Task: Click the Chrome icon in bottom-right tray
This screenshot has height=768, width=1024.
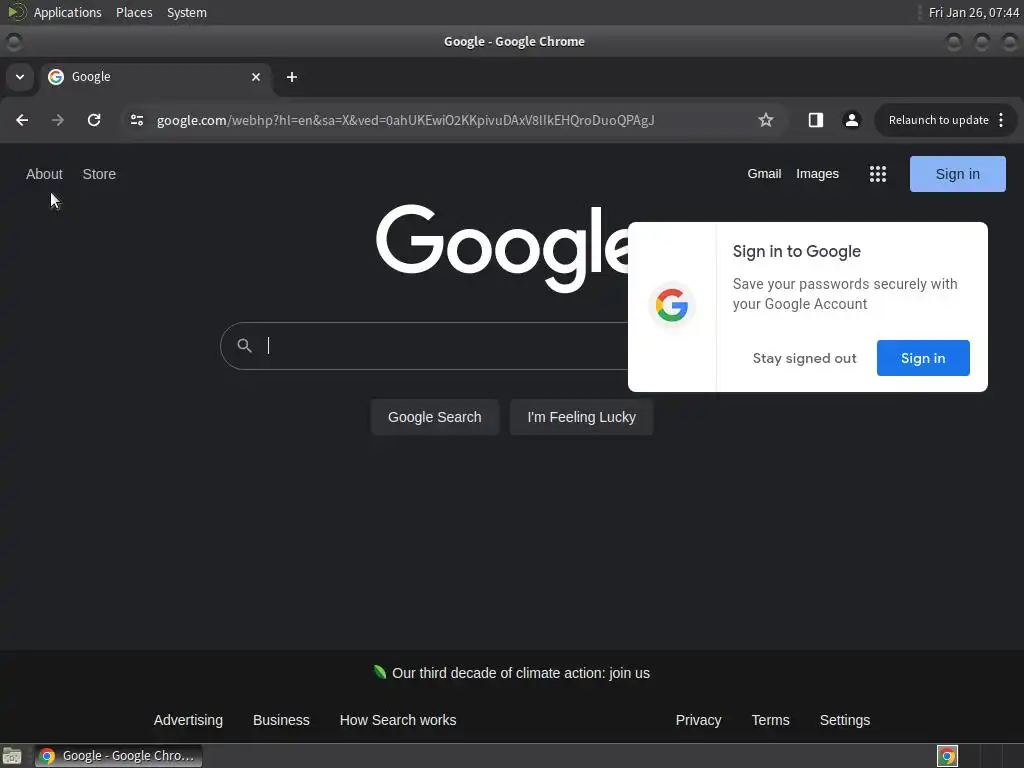Action: pyautogui.click(x=947, y=756)
